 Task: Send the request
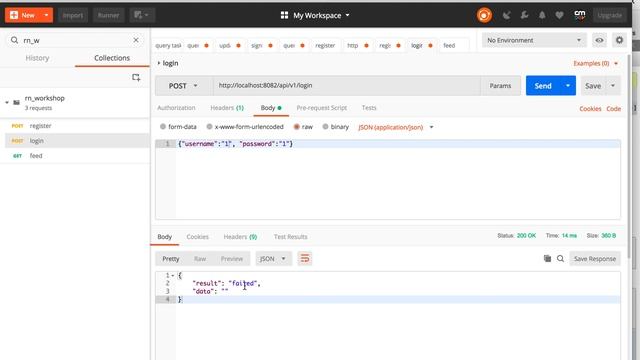[543, 86]
